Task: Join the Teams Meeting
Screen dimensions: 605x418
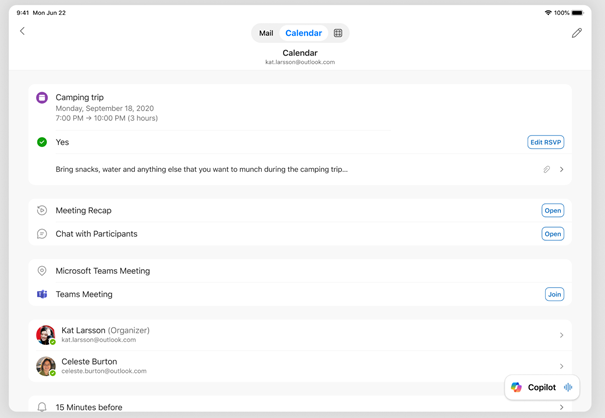Action: point(554,295)
